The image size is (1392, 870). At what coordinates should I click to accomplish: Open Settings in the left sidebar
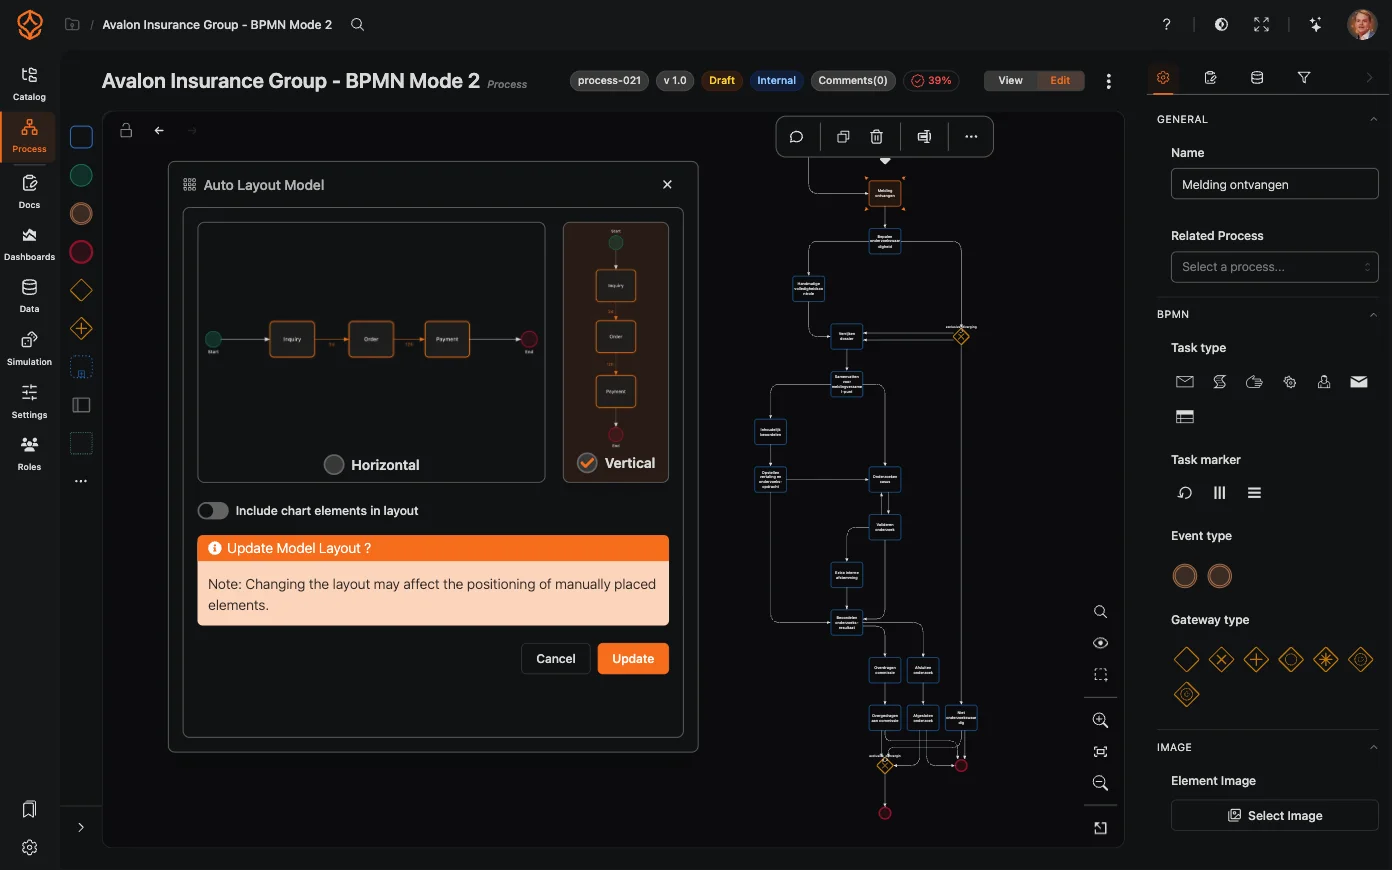29,401
